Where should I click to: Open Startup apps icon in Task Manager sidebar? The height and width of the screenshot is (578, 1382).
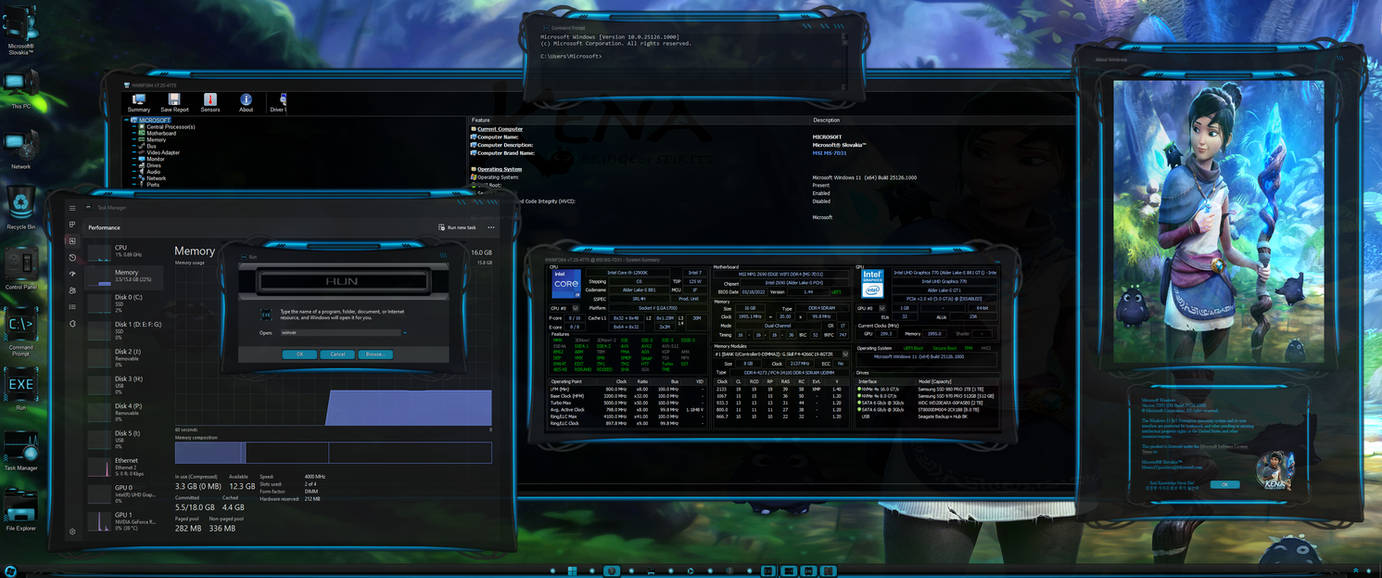tap(72, 274)
